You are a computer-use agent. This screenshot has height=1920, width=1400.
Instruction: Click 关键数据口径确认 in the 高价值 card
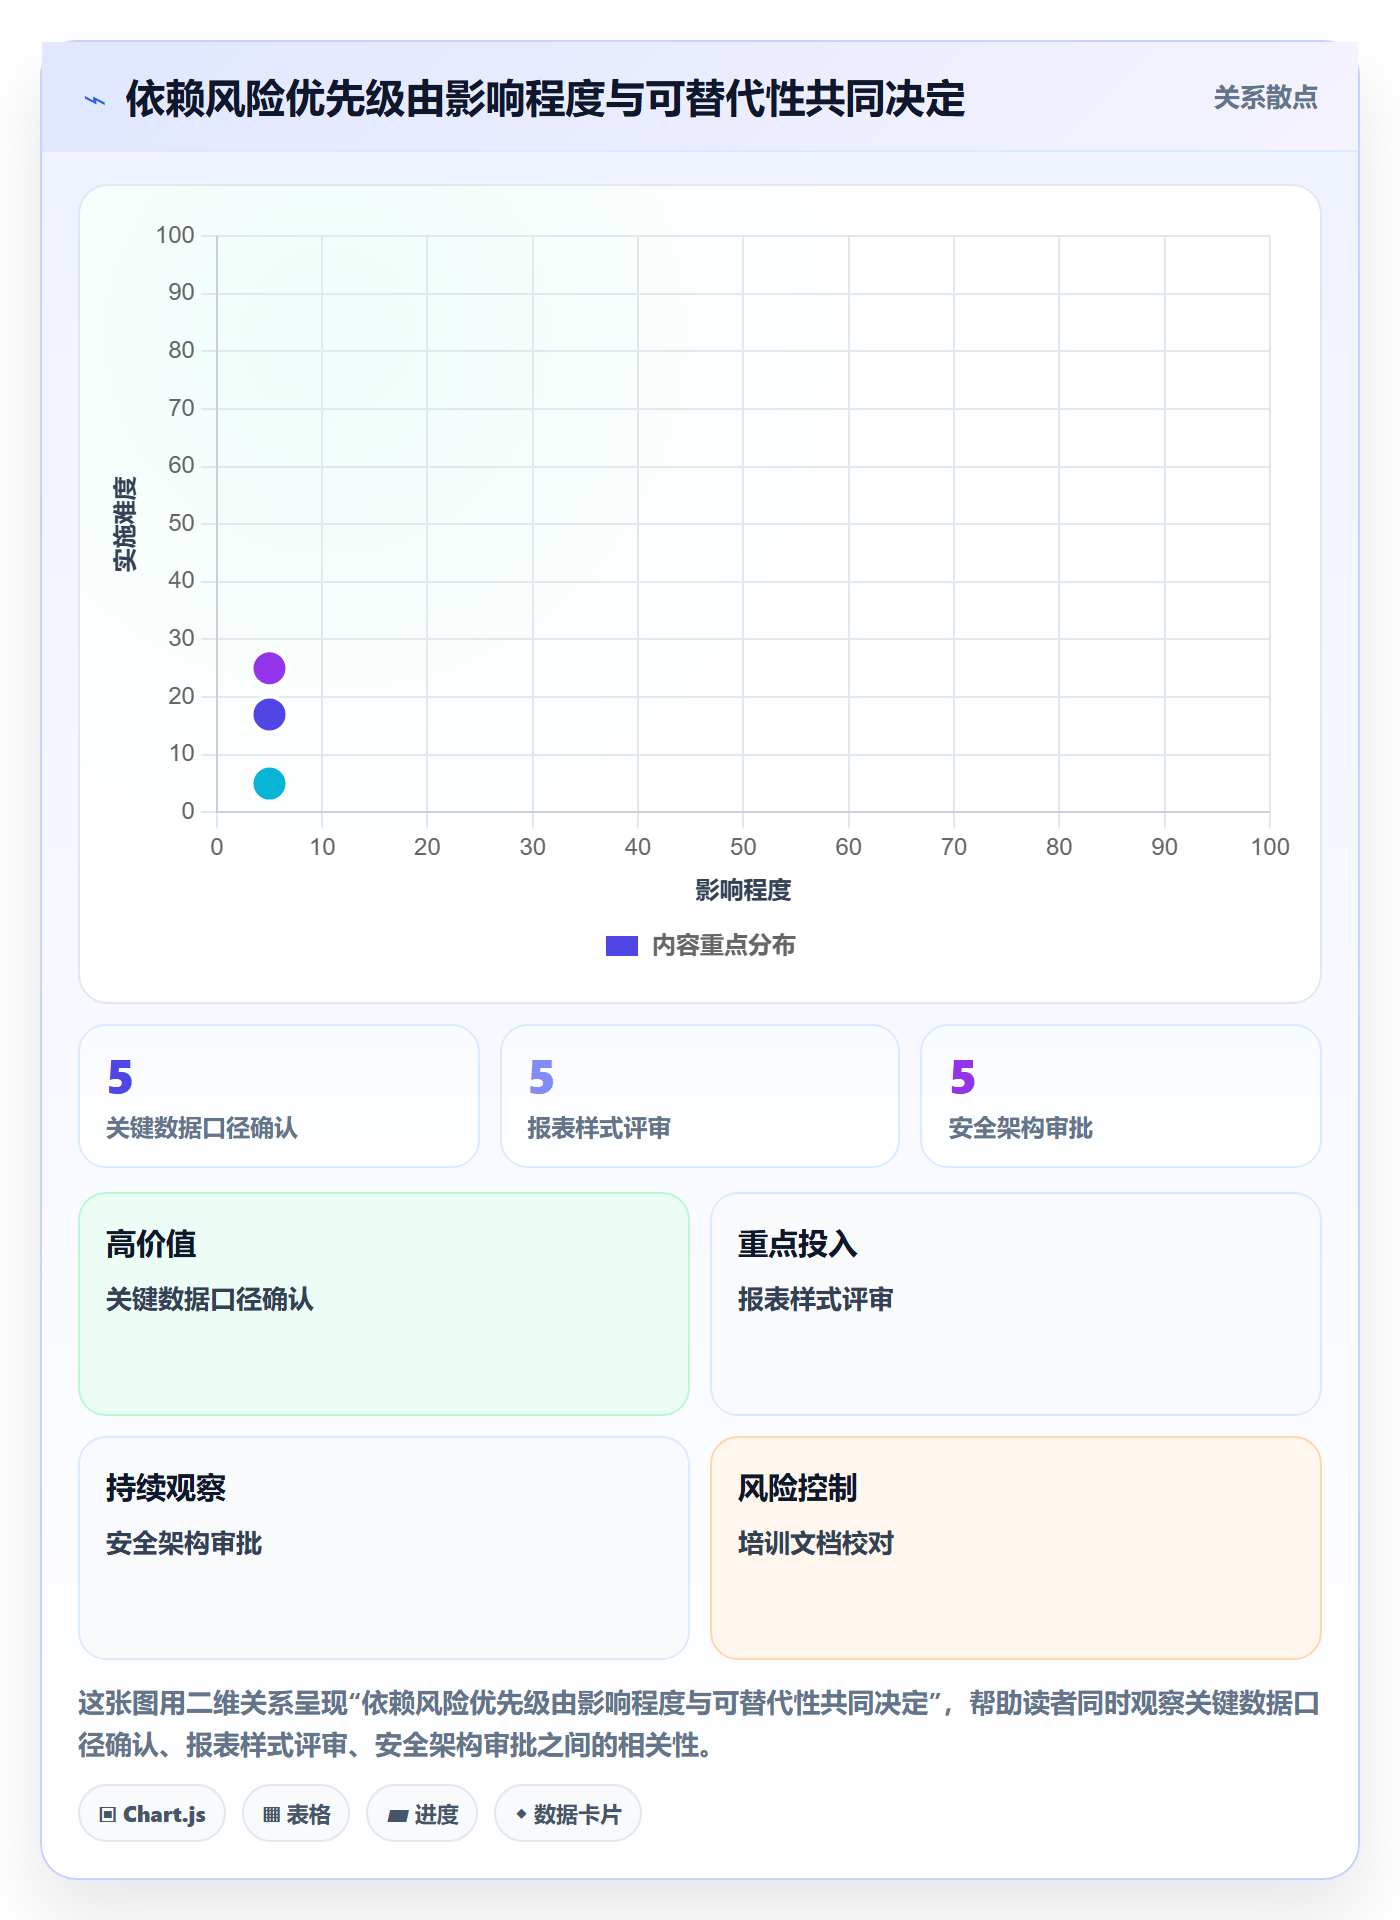click(210, 1299)
